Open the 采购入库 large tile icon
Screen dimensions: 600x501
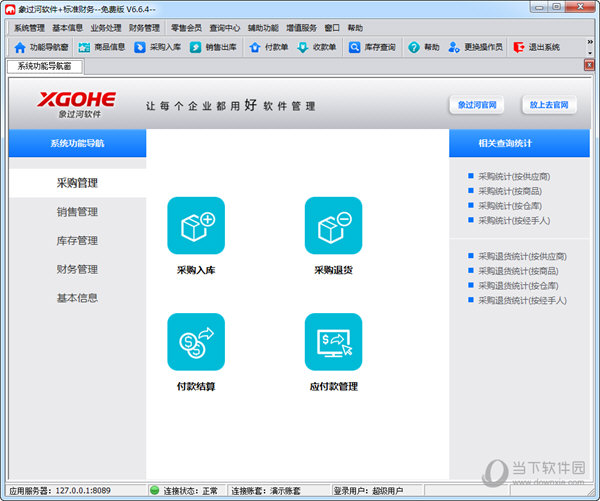pos(196,226)
